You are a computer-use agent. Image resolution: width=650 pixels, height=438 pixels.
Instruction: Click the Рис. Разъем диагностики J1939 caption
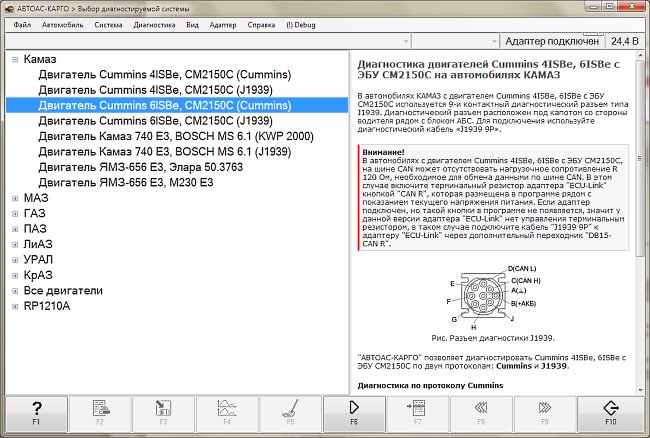[493, 338]
